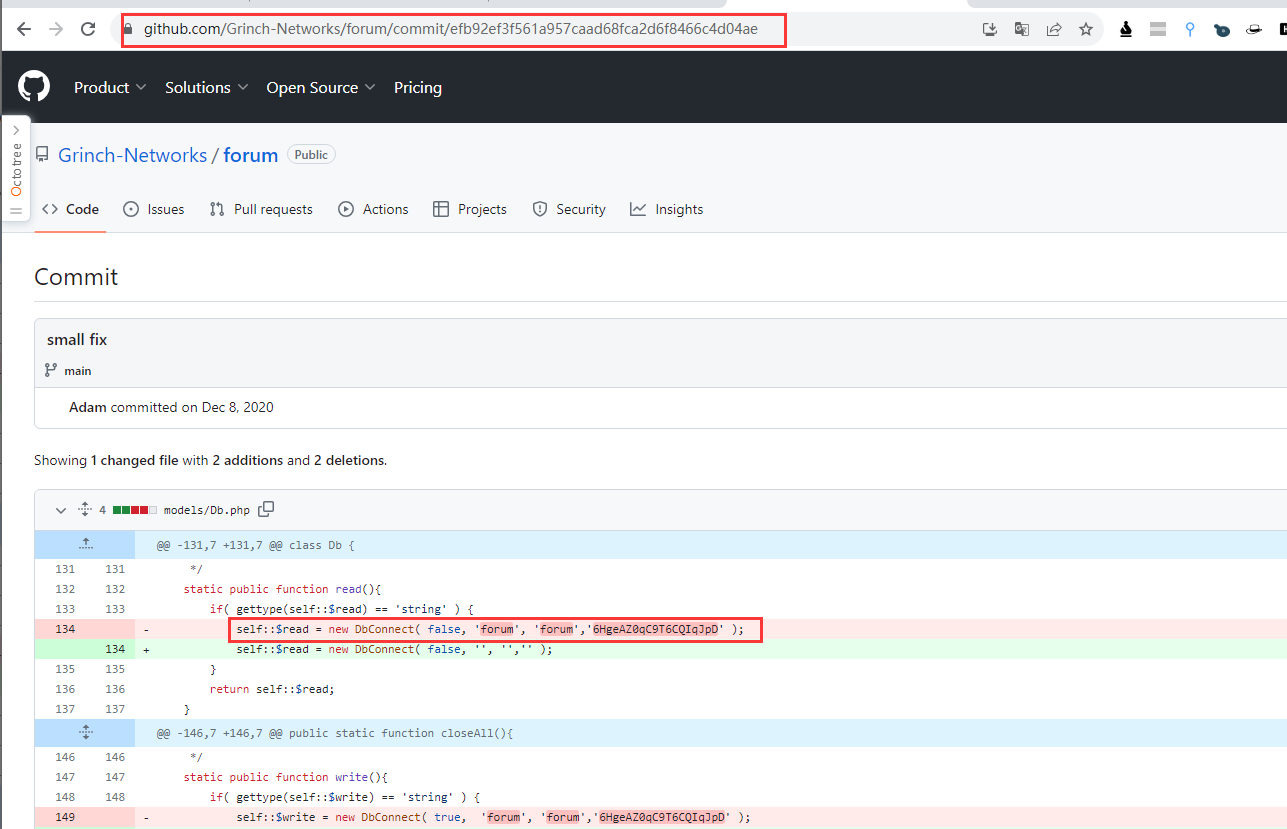Viewport: 1287px width, 829px height.
Task: Click the diffstat colored squares indicator
Action: point(135,510)
